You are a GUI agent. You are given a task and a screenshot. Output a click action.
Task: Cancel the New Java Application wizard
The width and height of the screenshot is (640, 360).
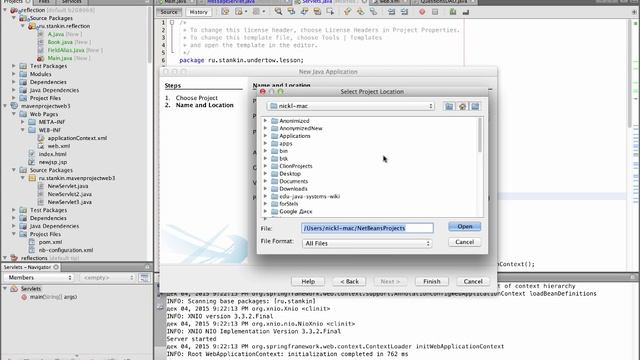coord(473,281)
